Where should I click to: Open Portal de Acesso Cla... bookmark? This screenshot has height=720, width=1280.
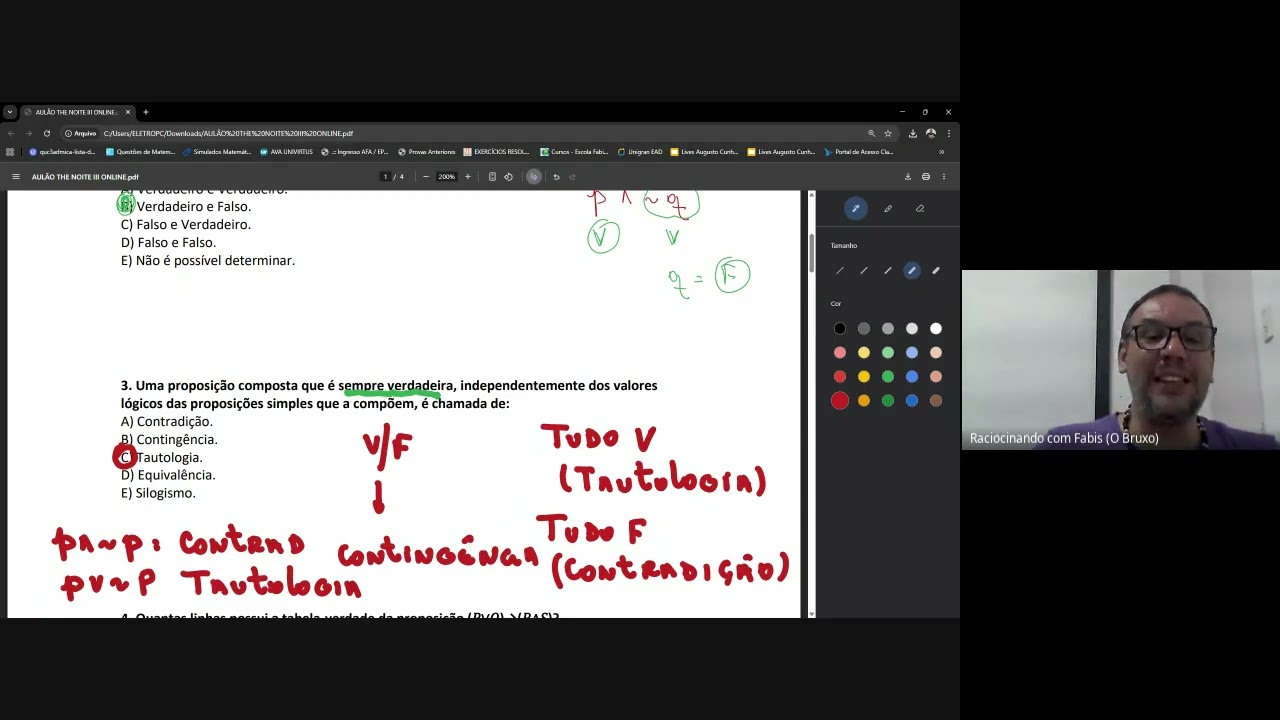[858, 152]
